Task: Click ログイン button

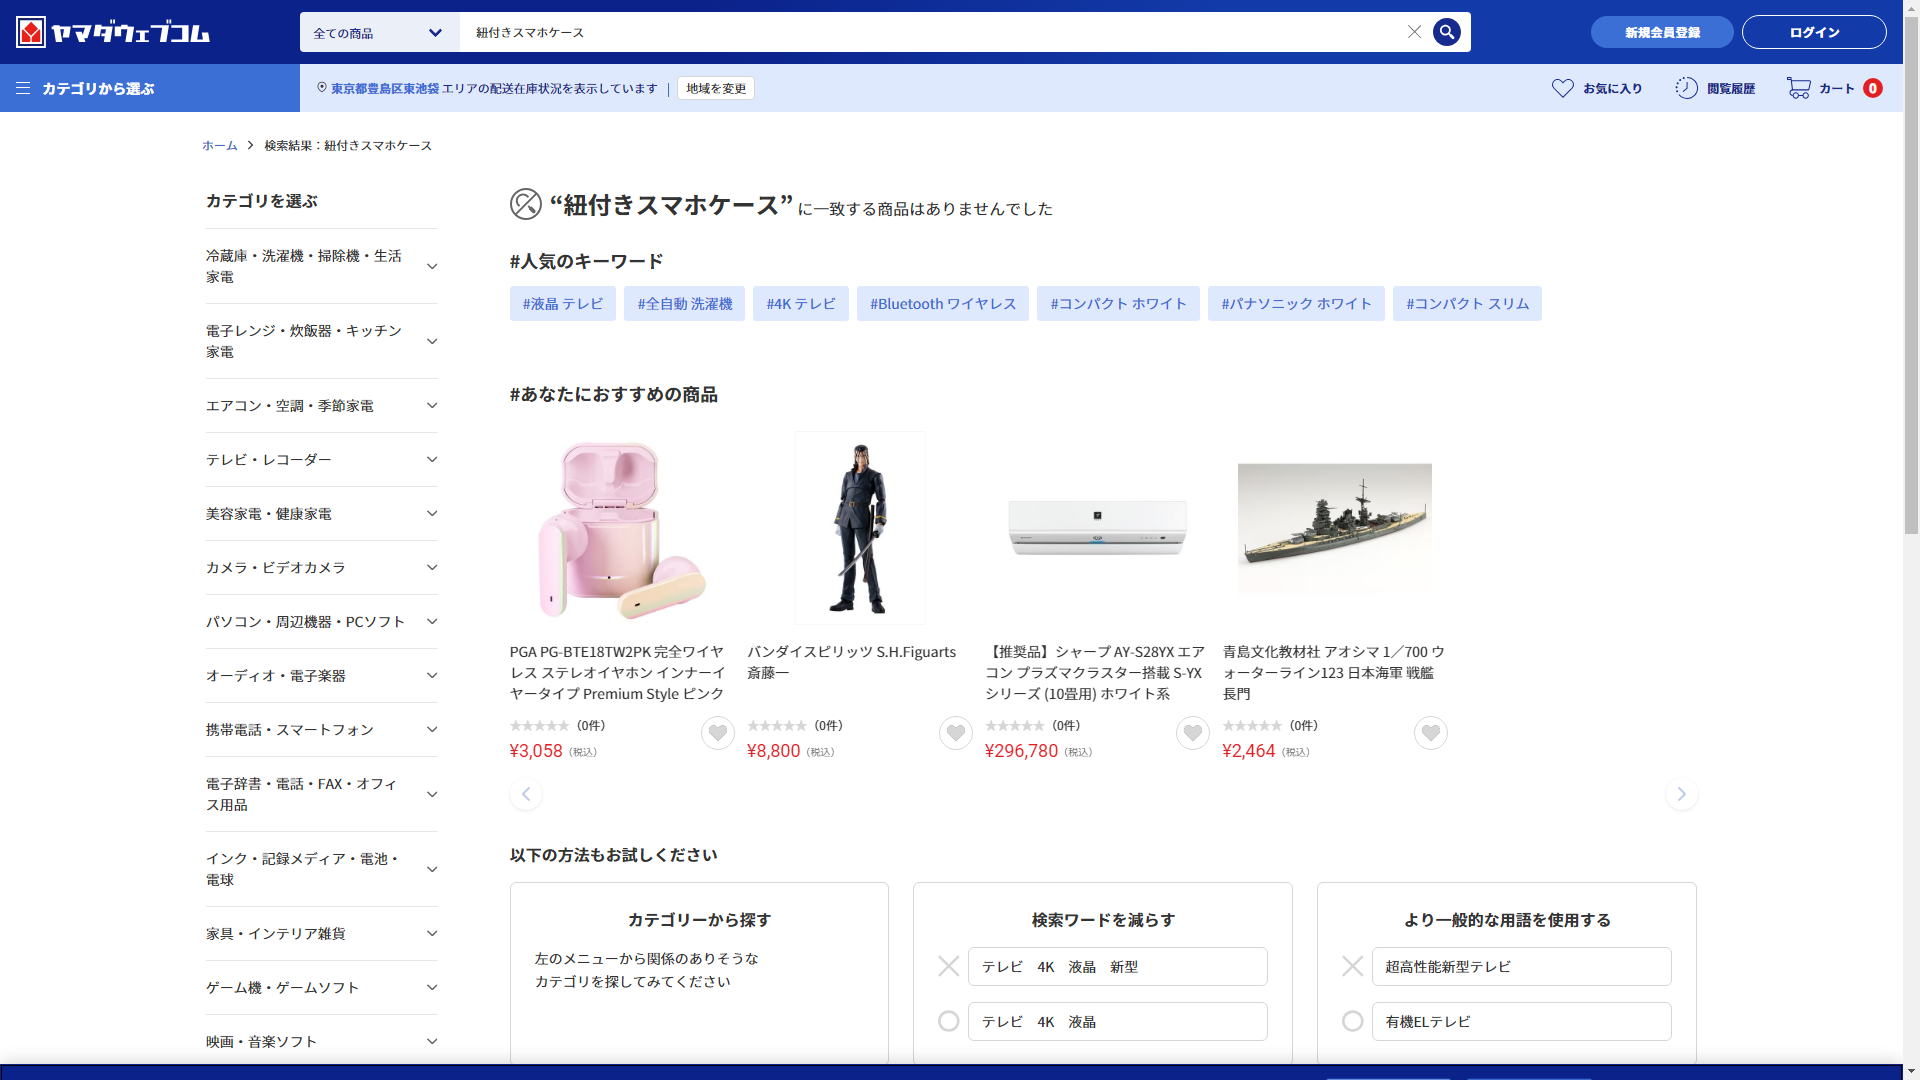Action: tap(1813, 32)
